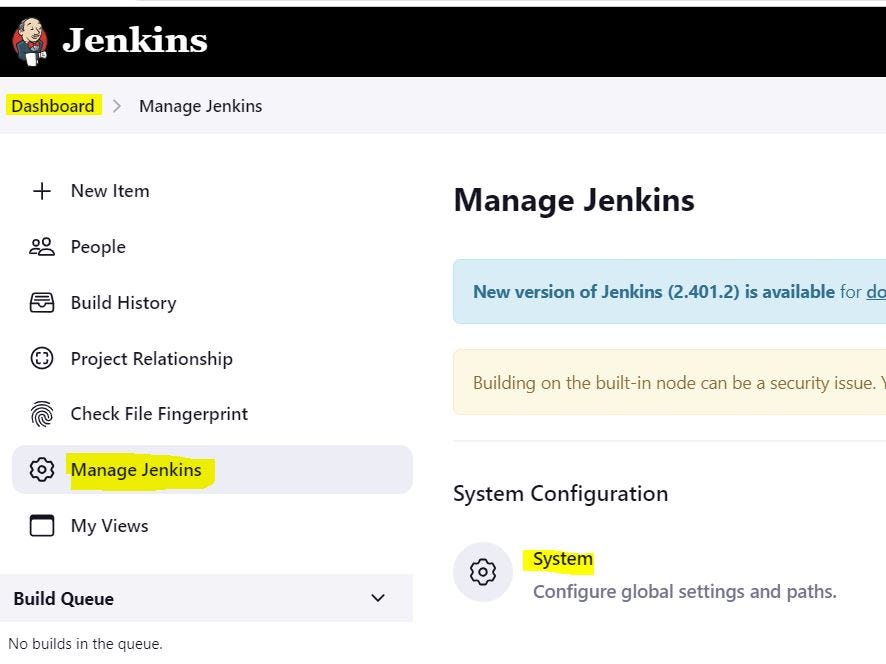Click the gear icon beside Manage Jenkins
886x664 pixels.
pos(42,469)
